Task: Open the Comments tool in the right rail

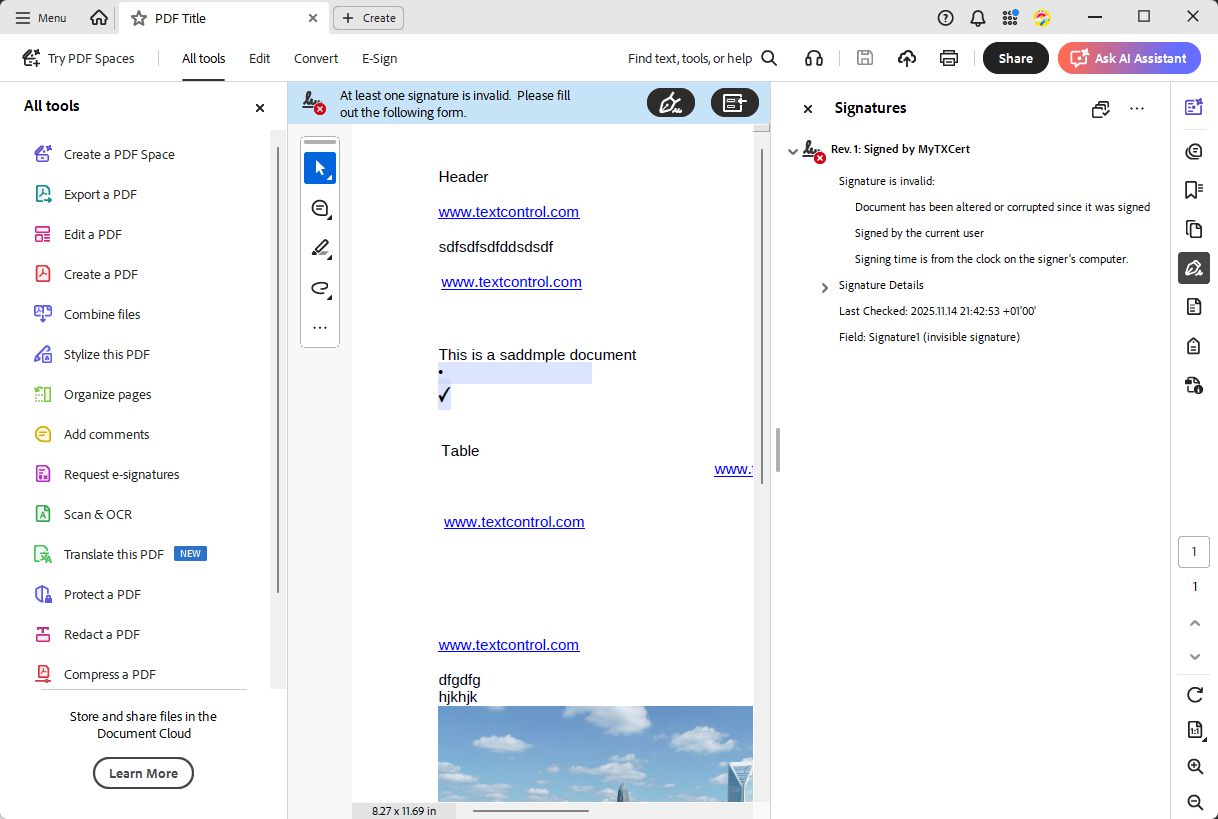Action: click(1193, 151)
